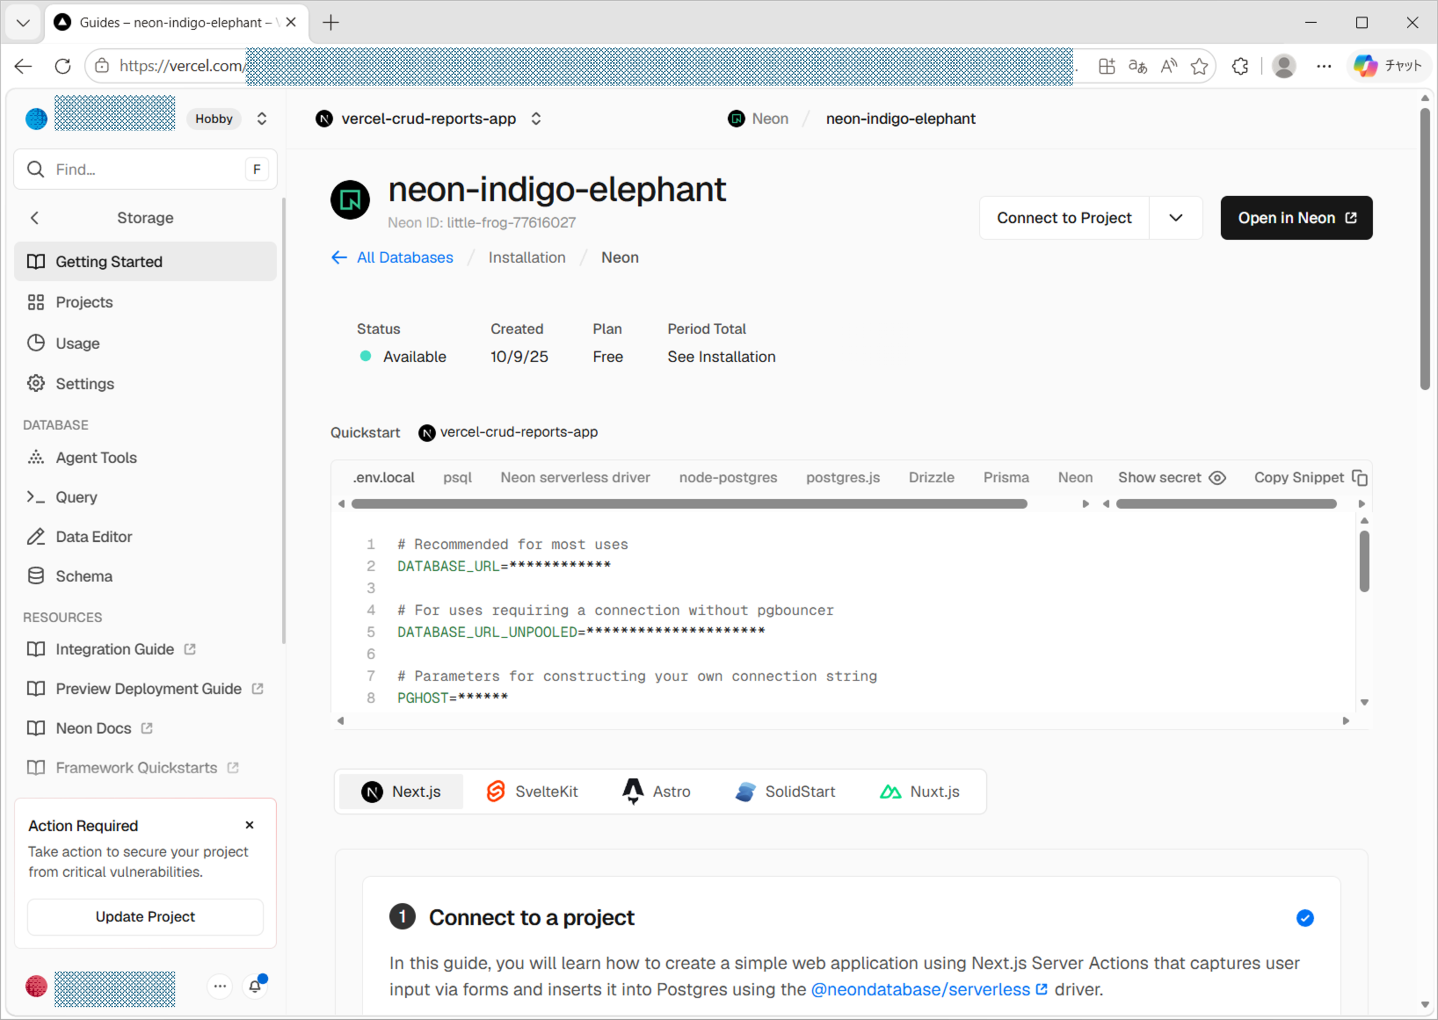Reload the page with refresh icon
Viewport: 1438px width, 1020px height.
63,66
